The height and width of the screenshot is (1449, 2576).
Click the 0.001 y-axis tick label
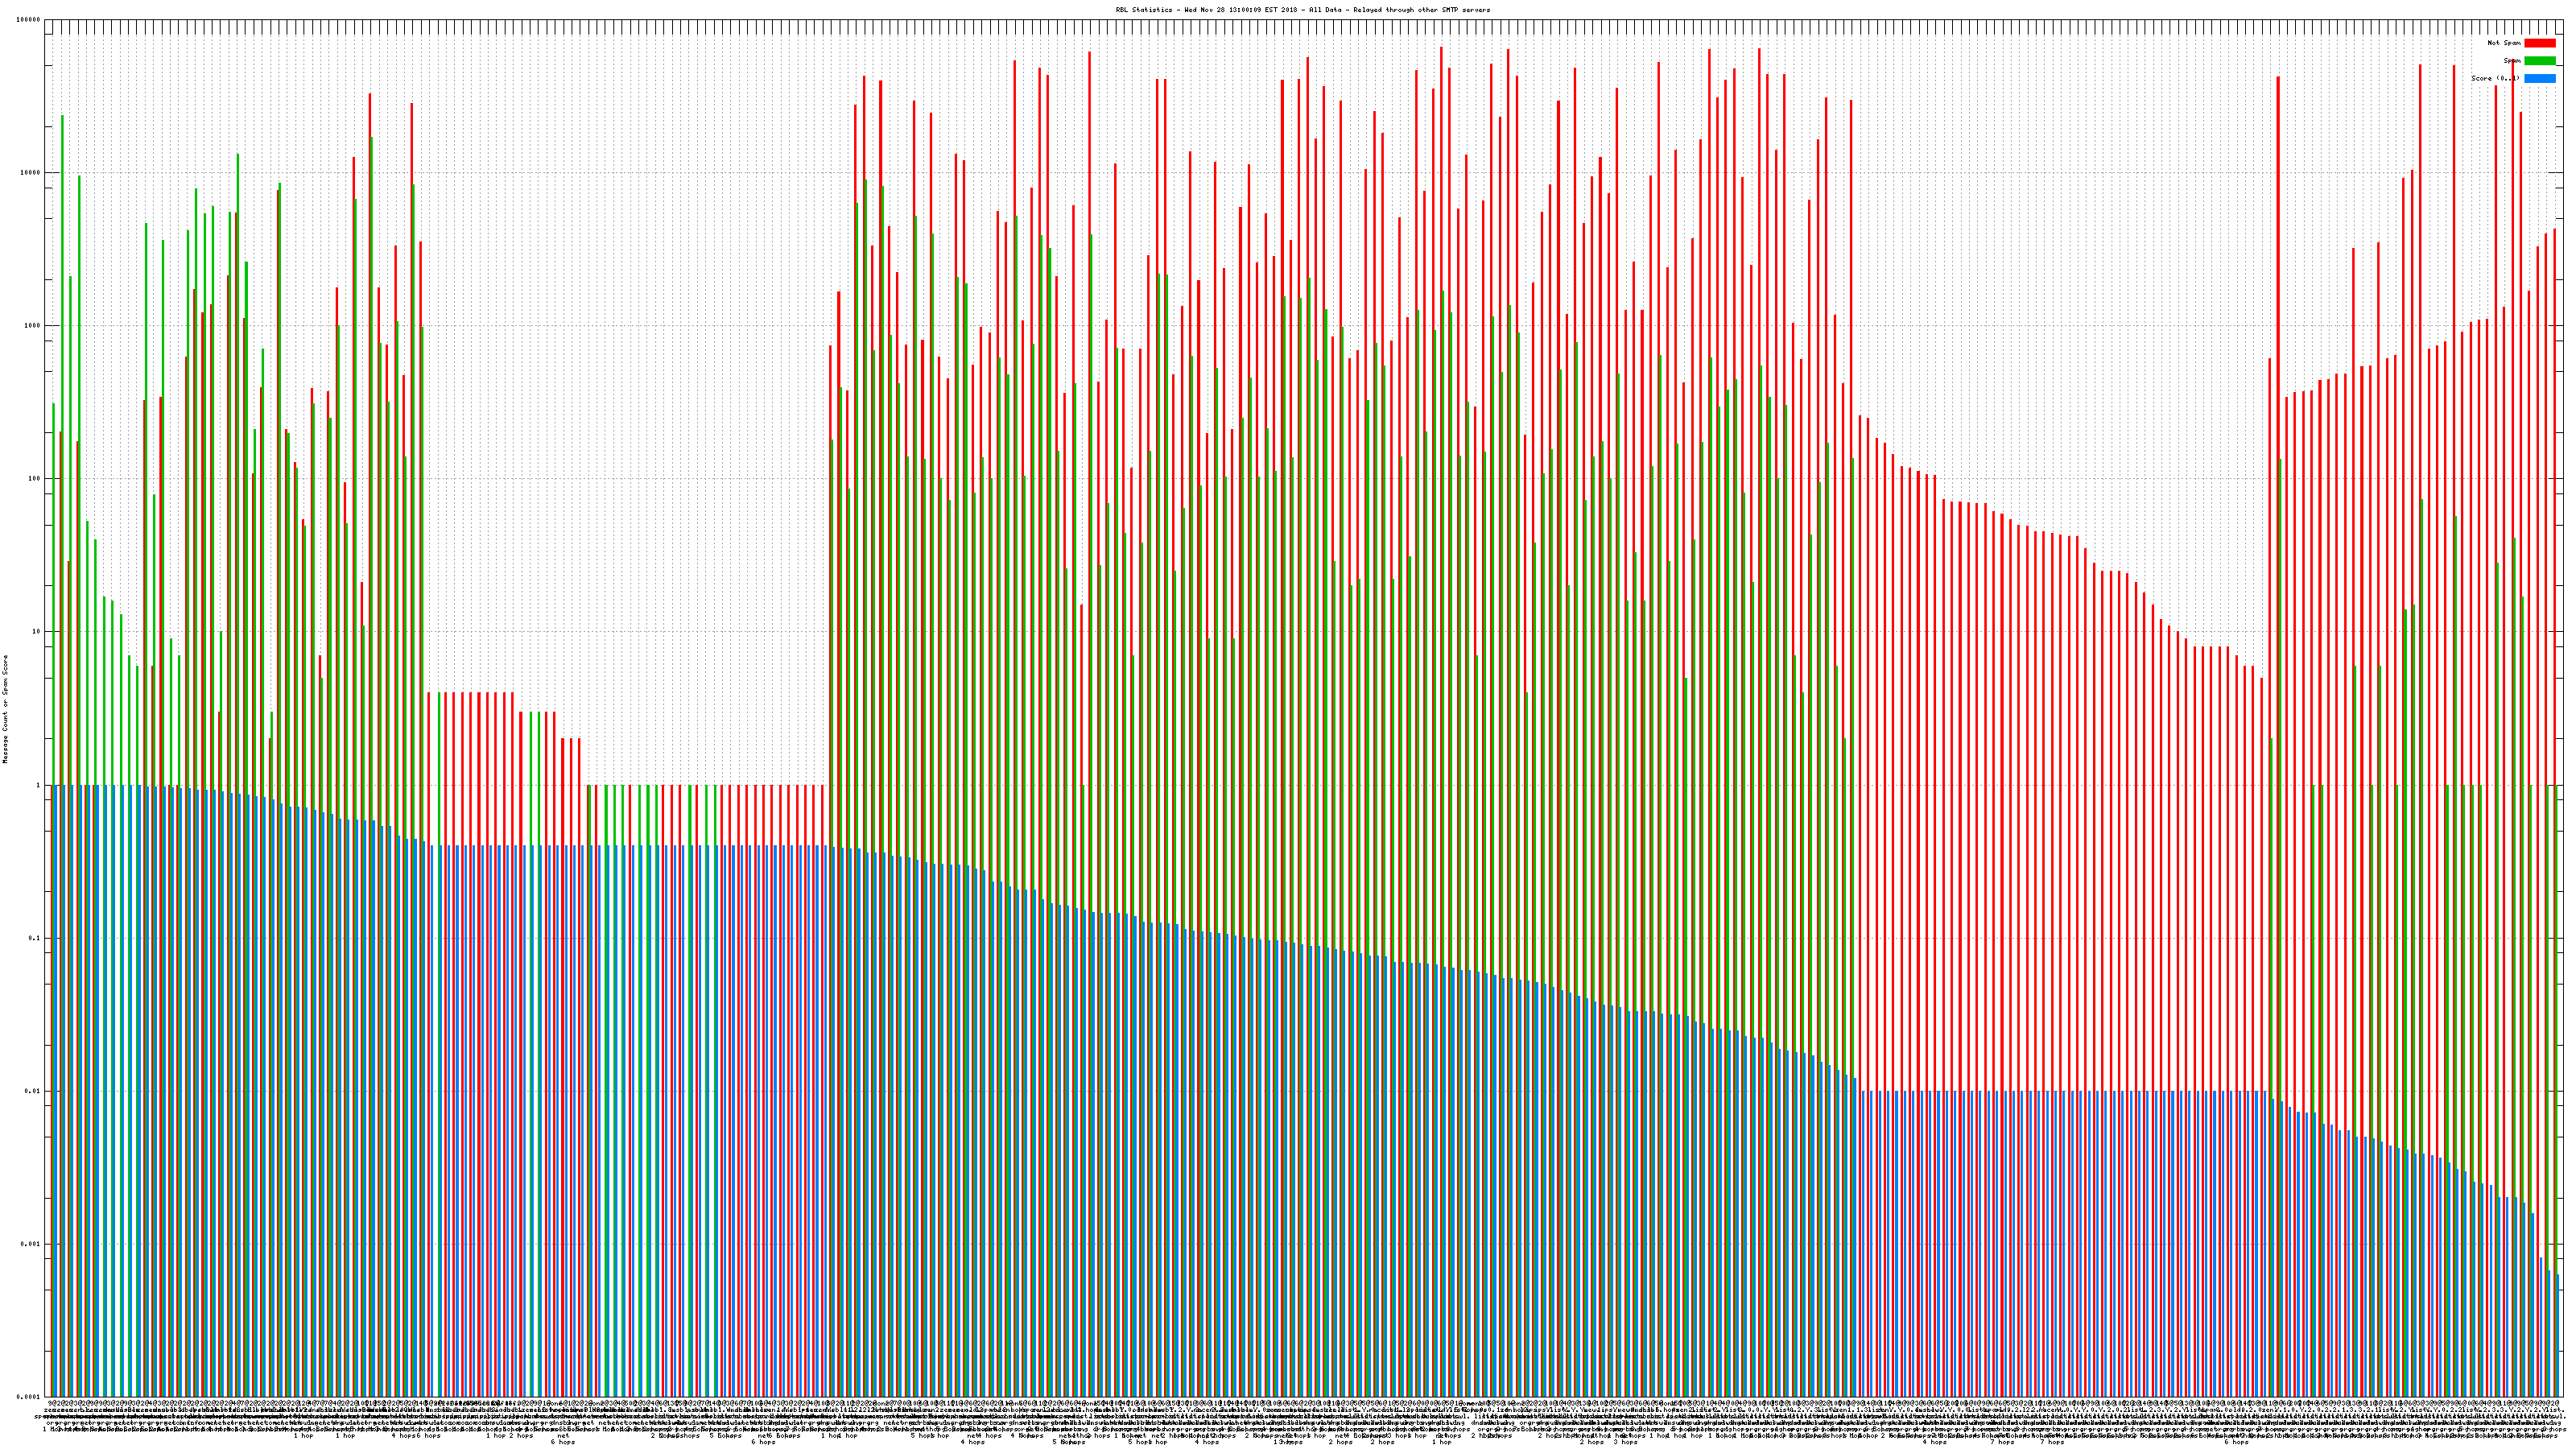click(31, 1244)
